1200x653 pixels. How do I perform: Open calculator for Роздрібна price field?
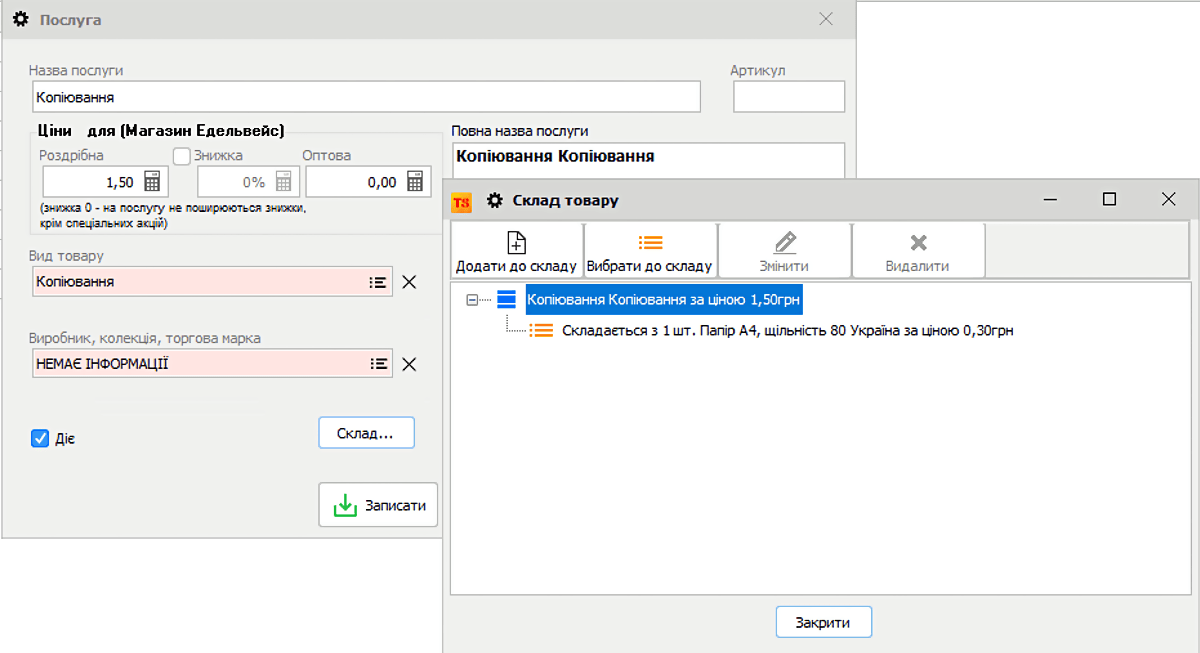click(152, 182)
